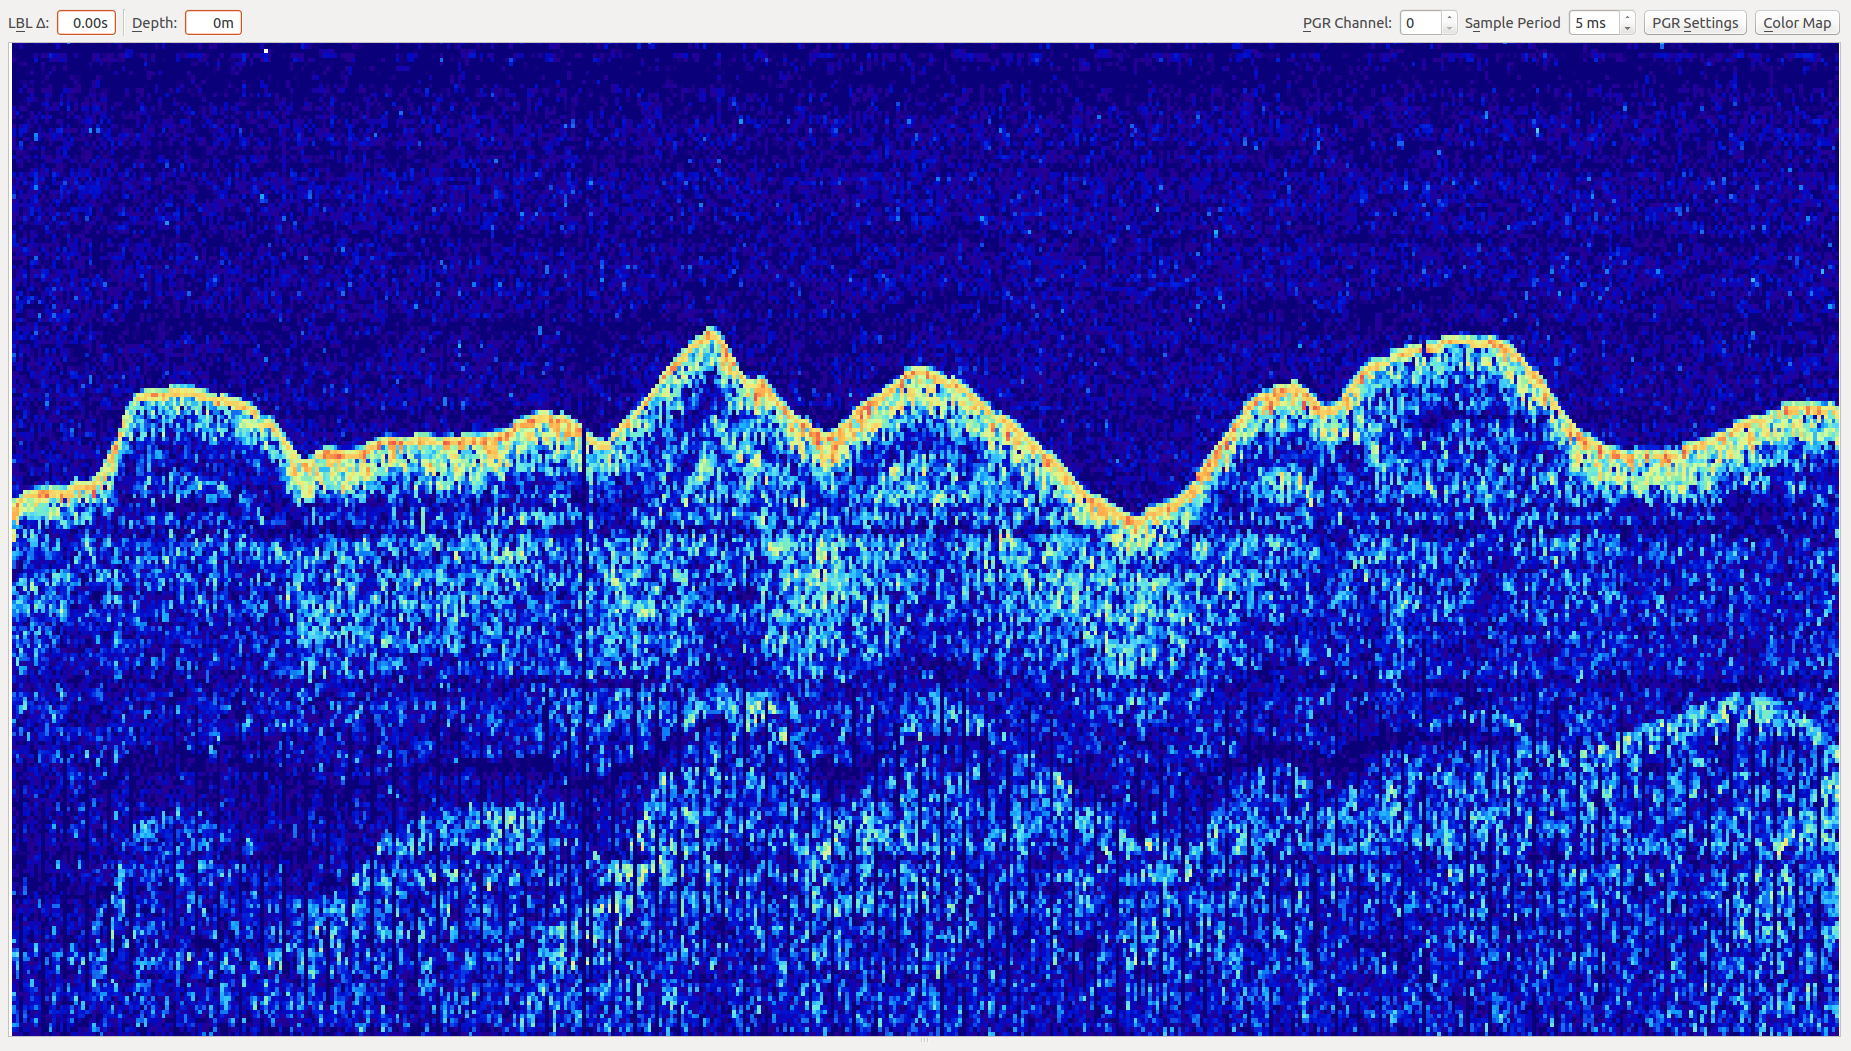Click the "PGR Channel:" label
Screen dimensions: 1851x1051
click(x=1346, y=23)
